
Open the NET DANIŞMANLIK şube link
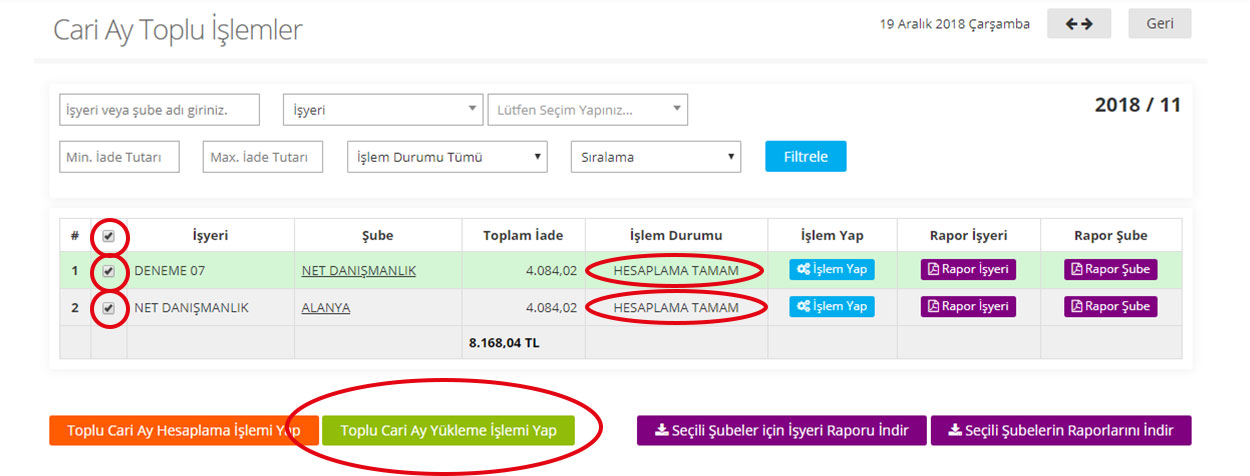pos(359,271)
